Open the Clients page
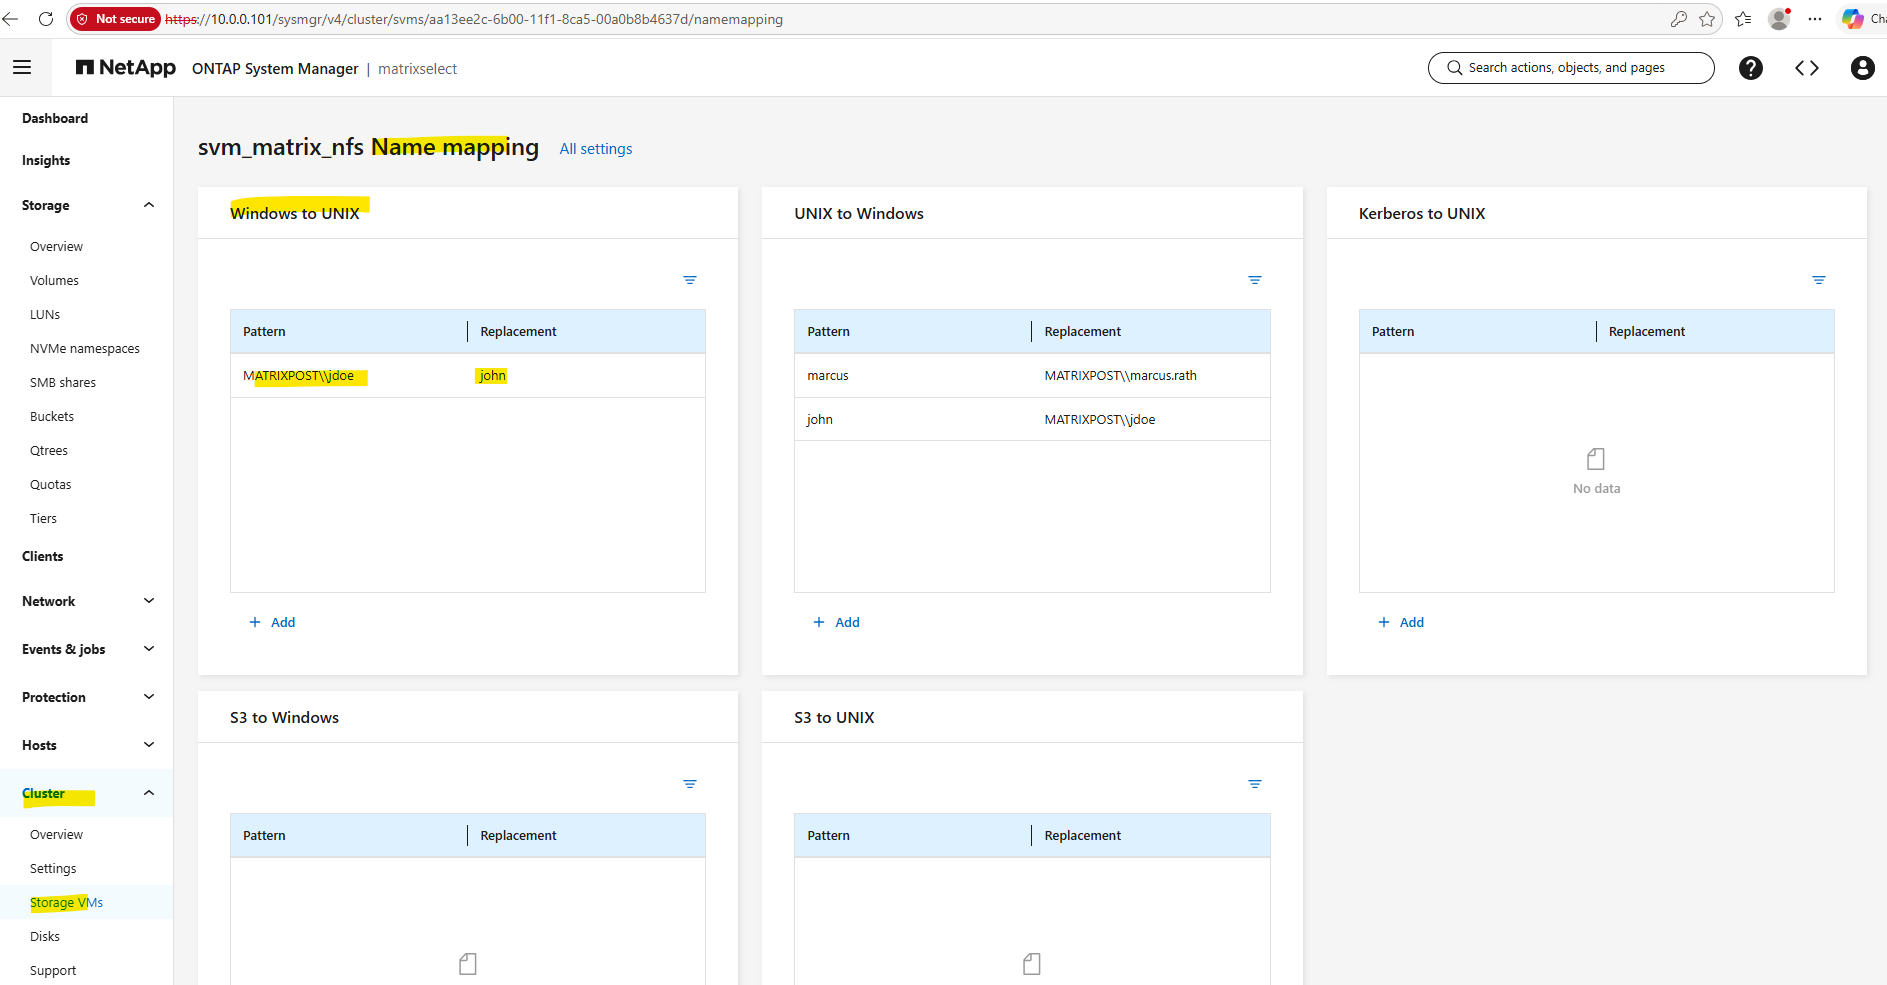This screenshot has height=985, width=1887. click(43, 556)
